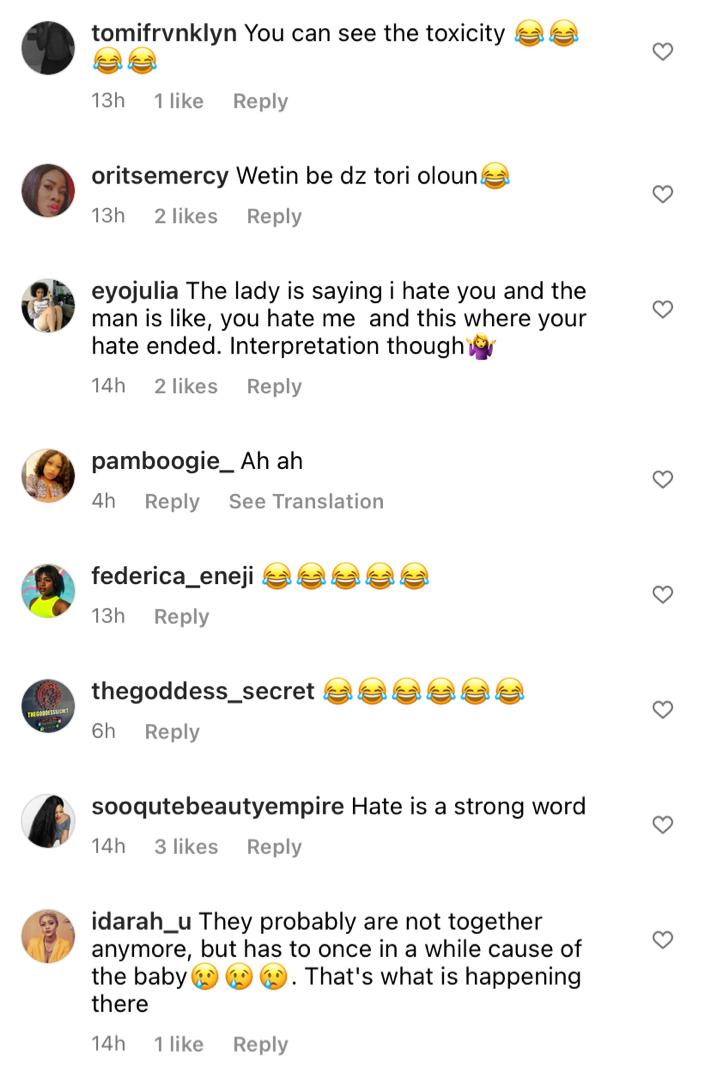Viewport: 711px width, 1080px height.
Task: Reply to eyojulia's interpretation comment
Action: [274, 386]
